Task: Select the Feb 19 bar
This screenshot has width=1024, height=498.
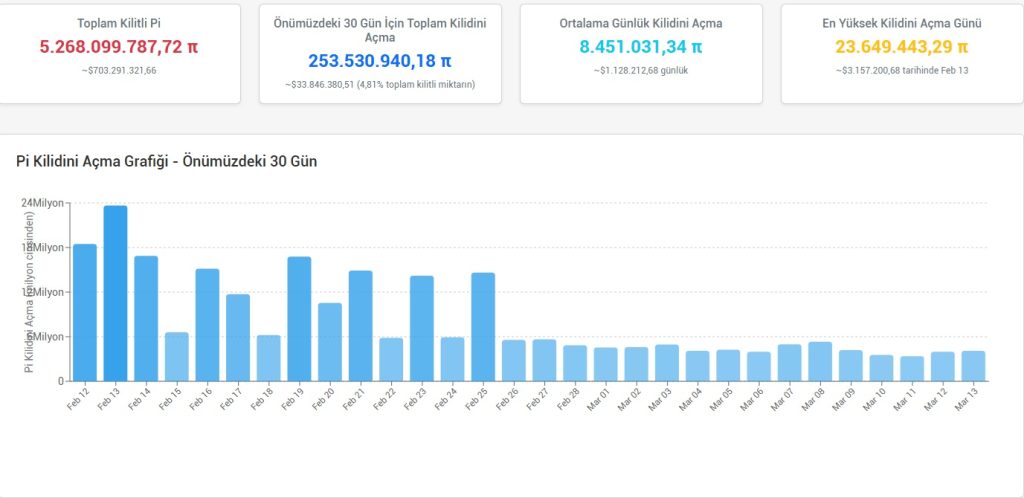Action: click(x=299, y=319)
